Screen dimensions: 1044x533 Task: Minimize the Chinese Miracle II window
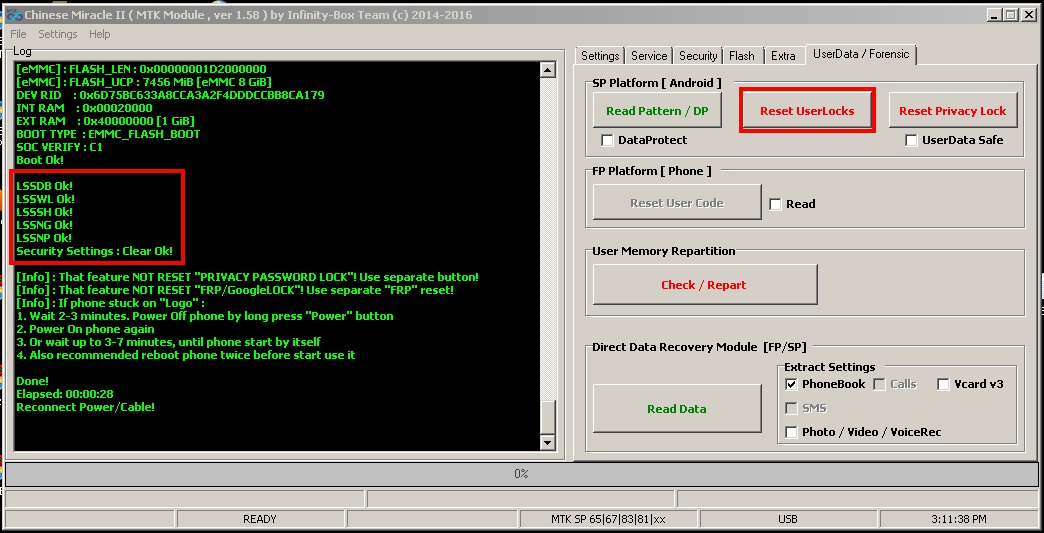(x=995, y=14)
